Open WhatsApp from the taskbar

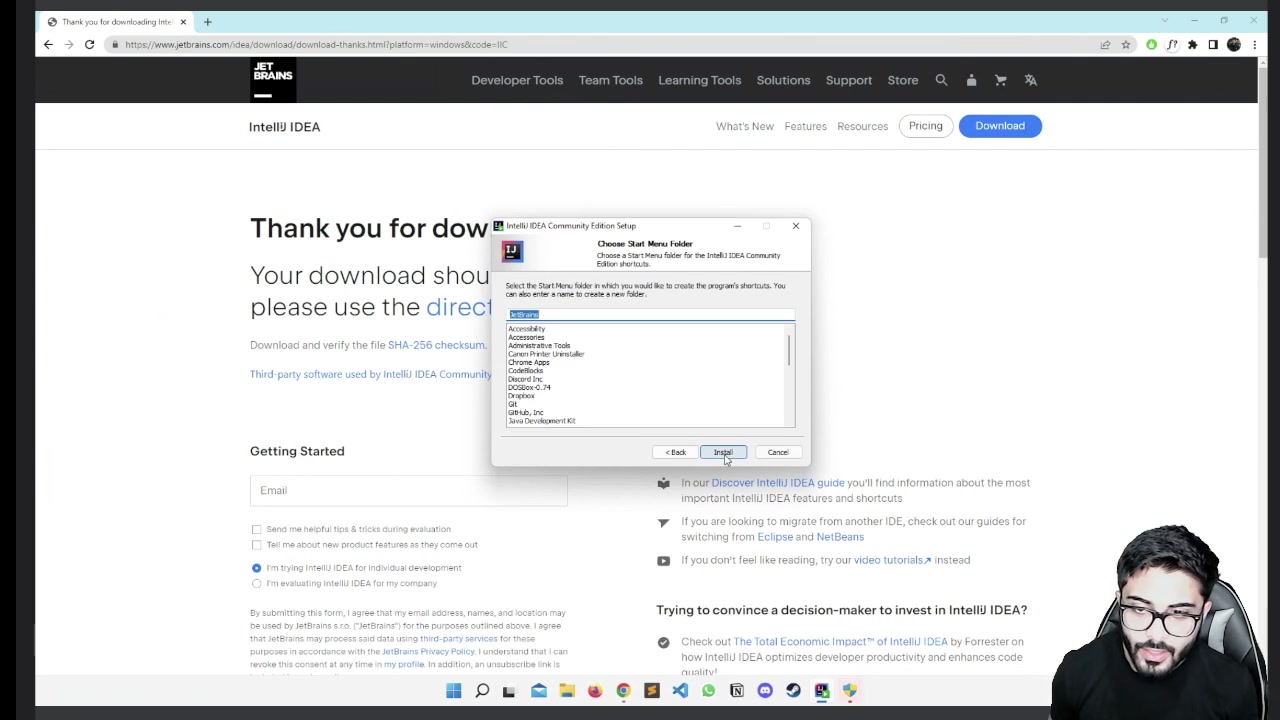708,690
